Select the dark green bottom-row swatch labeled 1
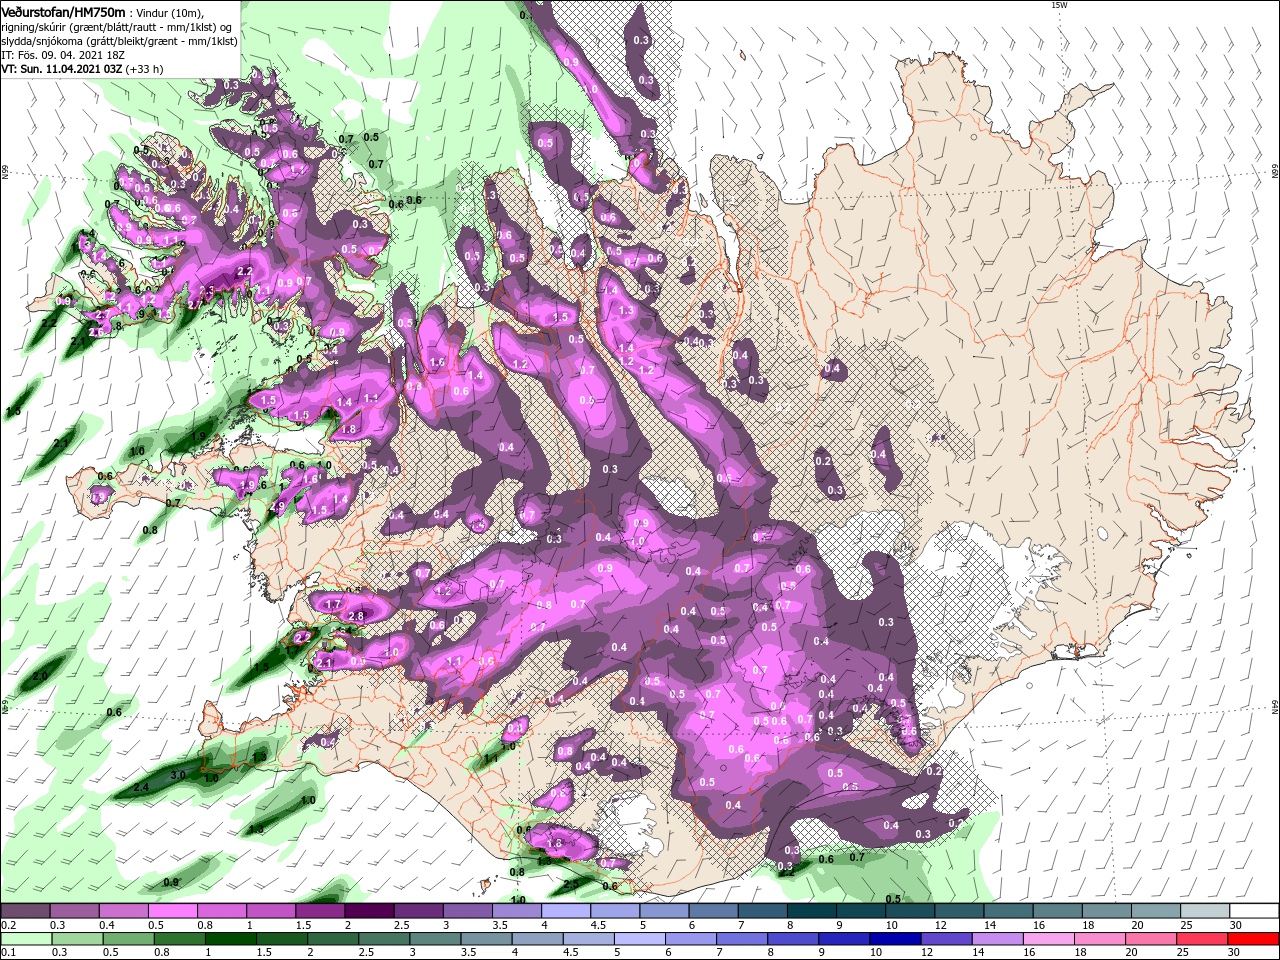The image size is (1280, 960). click(x=229, y=939)
